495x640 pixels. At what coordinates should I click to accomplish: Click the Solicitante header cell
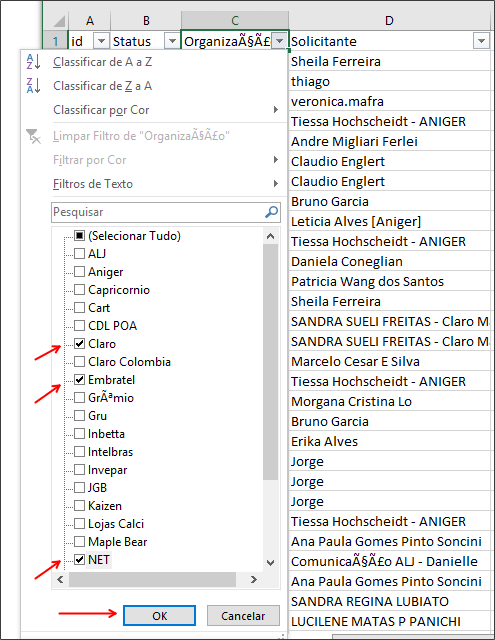click(x=389, y=41)
